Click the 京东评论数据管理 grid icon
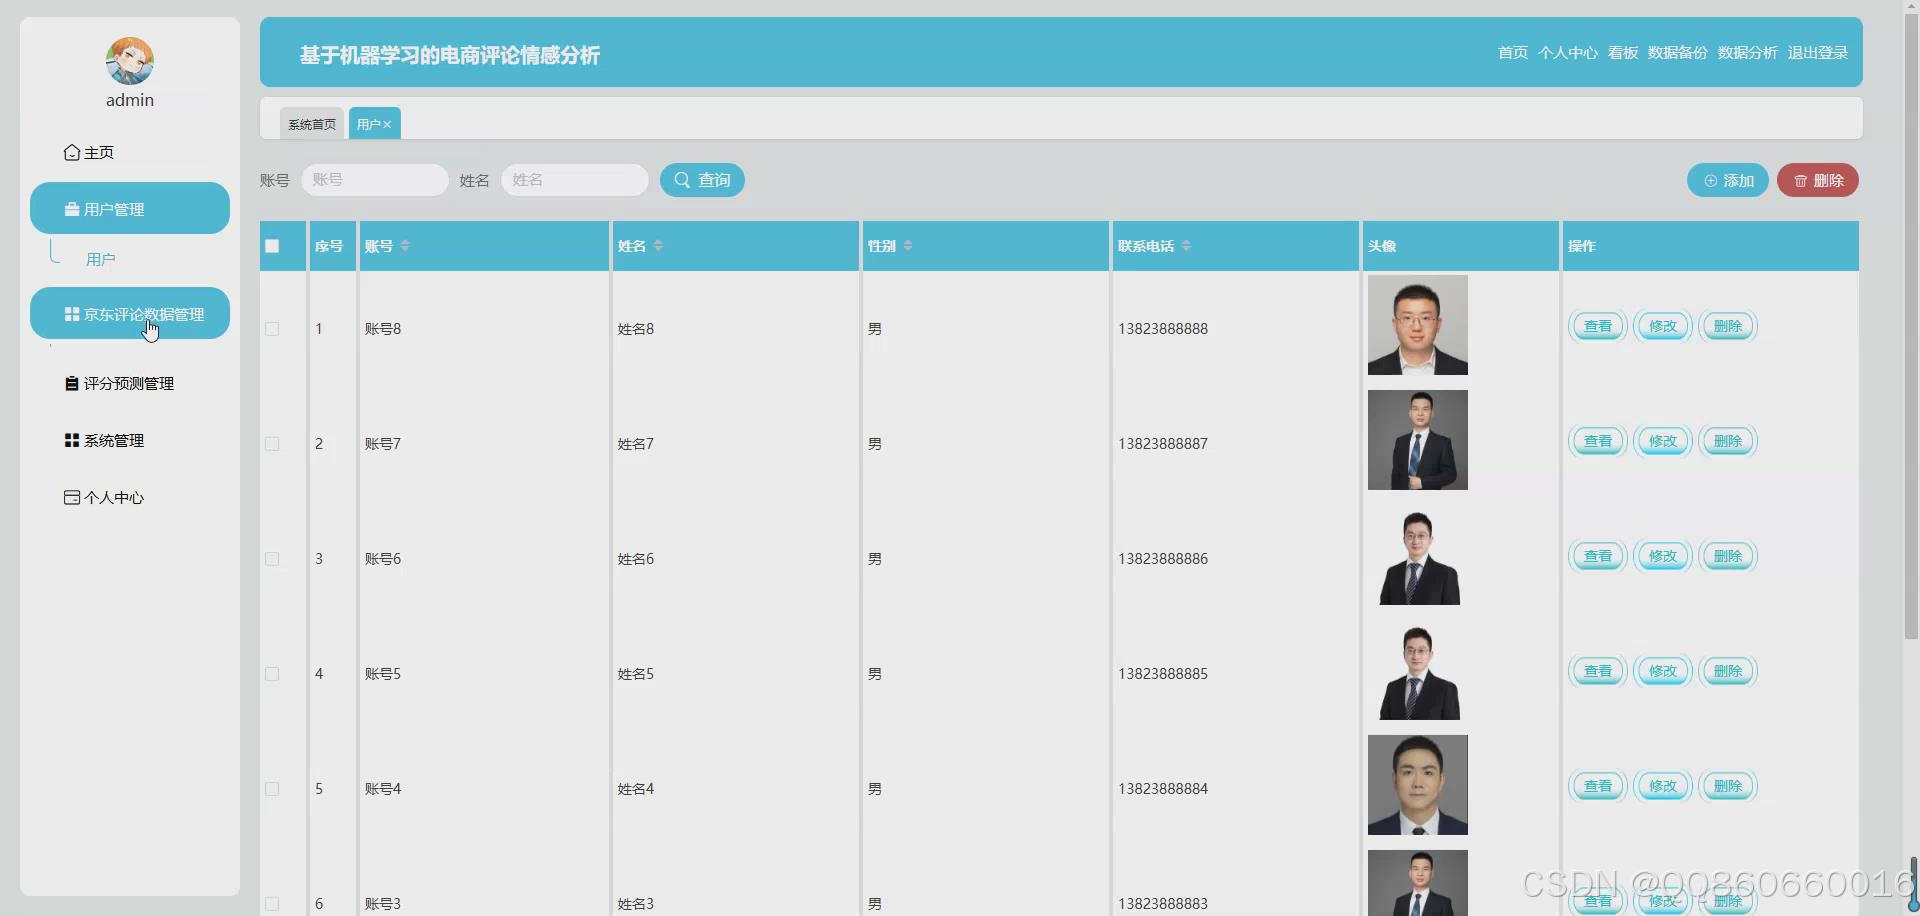This screenshot has height=916, width=1920. 72,314
